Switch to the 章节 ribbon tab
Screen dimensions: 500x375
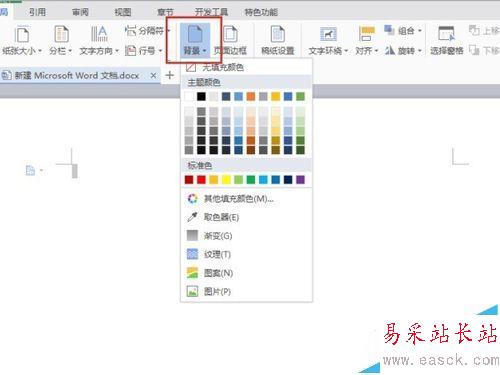coord(166,12)
